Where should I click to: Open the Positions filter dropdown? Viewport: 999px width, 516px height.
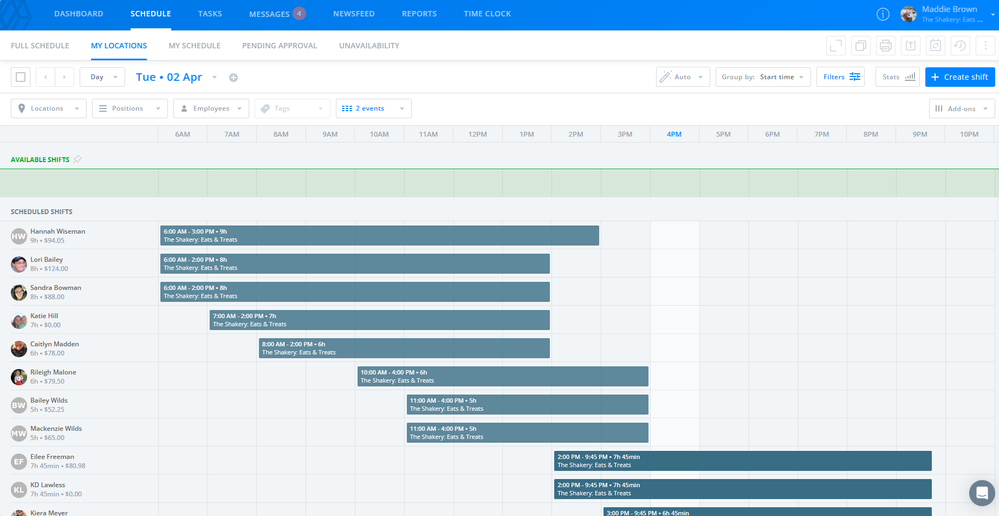pyautogui.click(x=130, y=108)
